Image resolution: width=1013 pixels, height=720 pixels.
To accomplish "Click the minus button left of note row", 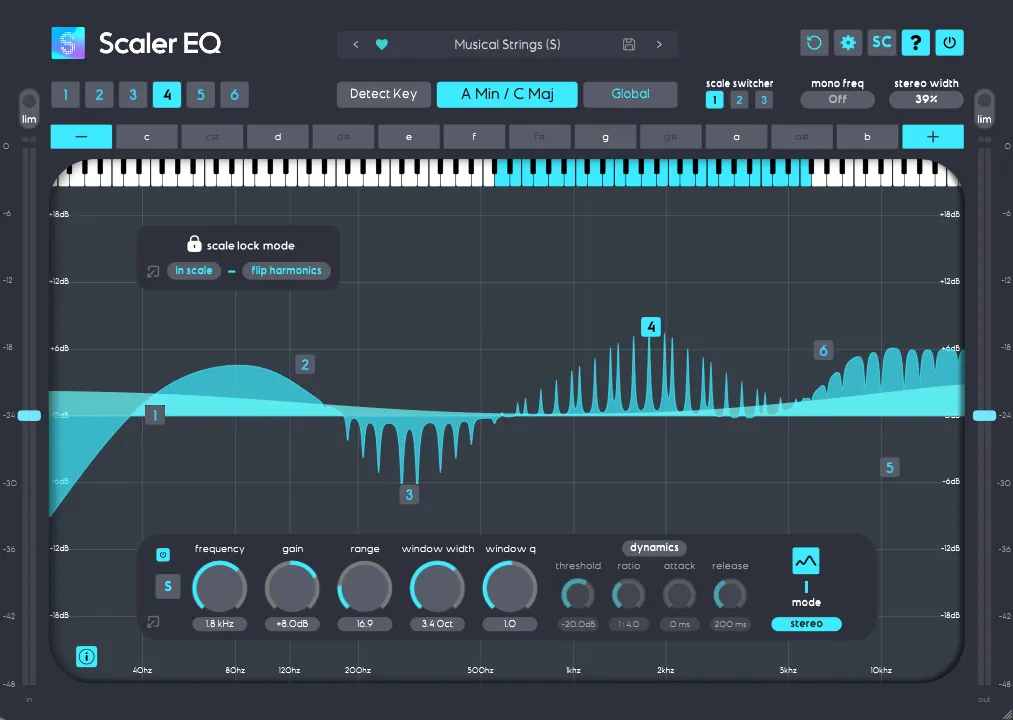I will click(x=81, y=137).
